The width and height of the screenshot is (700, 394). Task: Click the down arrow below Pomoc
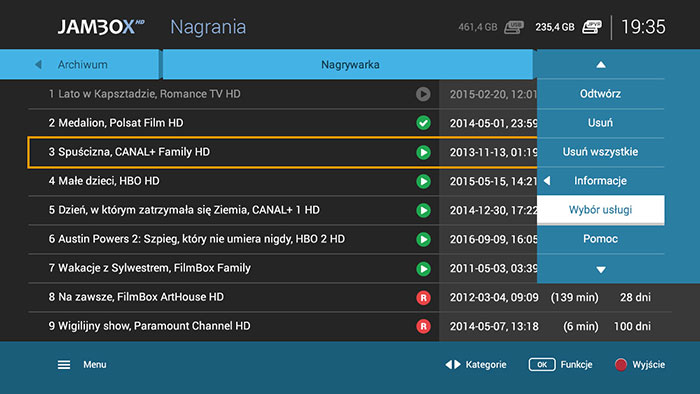click(x=601, y=270)
